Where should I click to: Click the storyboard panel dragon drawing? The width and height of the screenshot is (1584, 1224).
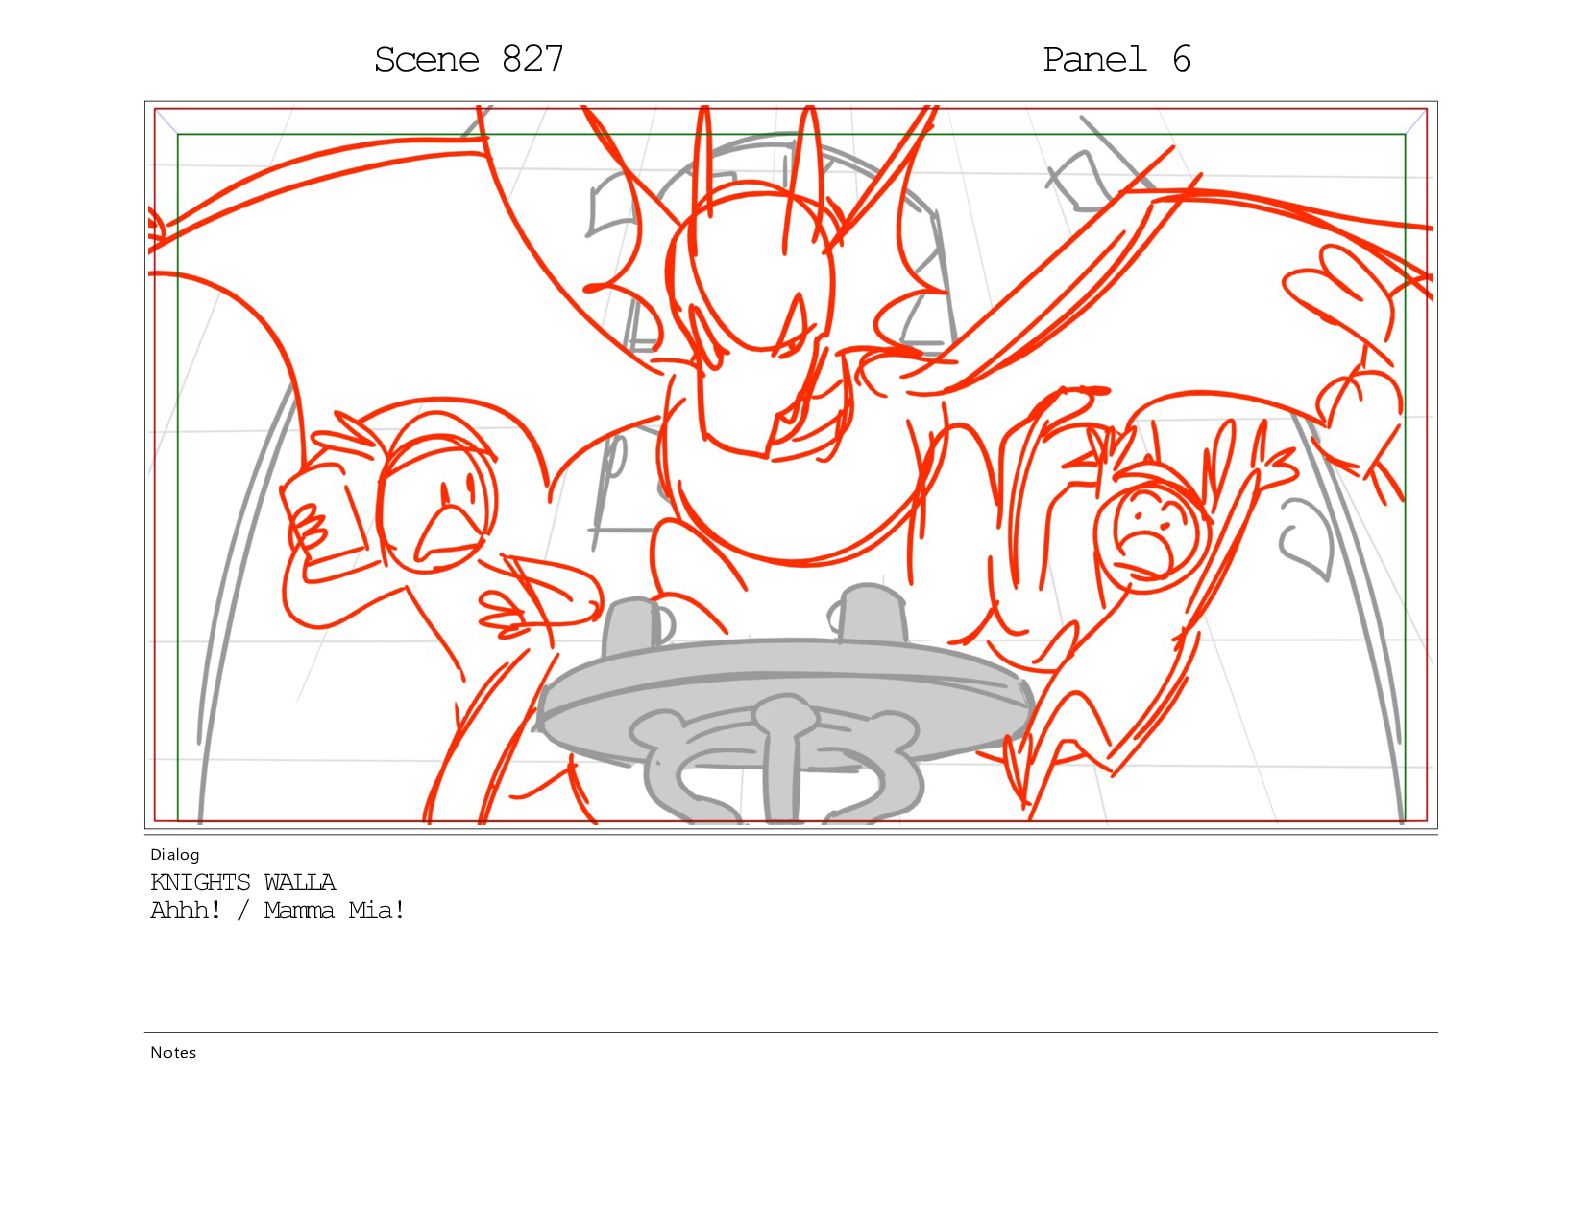click(x=790, y=465)
